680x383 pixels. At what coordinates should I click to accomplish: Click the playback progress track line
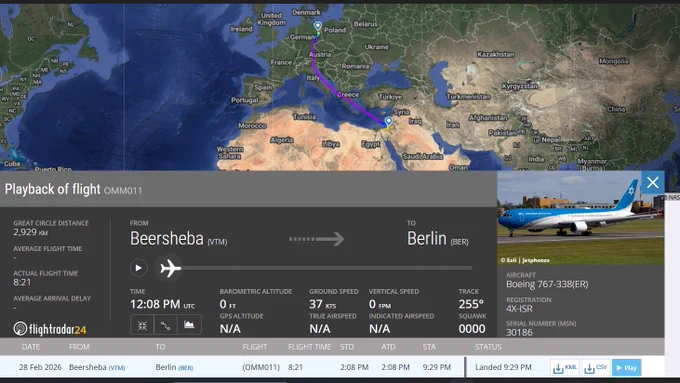tap(327, 268)
